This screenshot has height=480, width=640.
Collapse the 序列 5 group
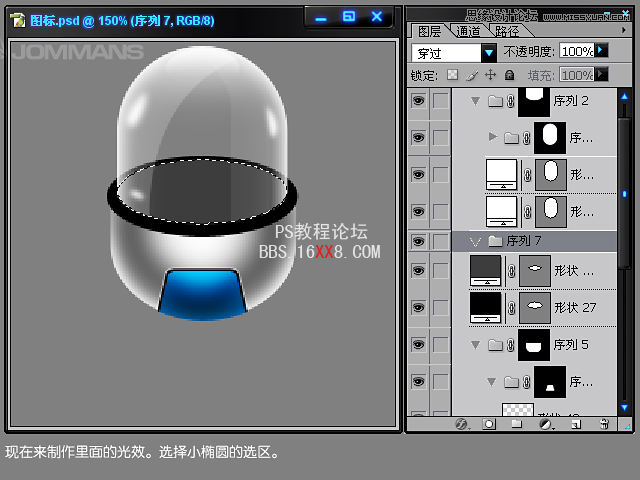(475, 345)
